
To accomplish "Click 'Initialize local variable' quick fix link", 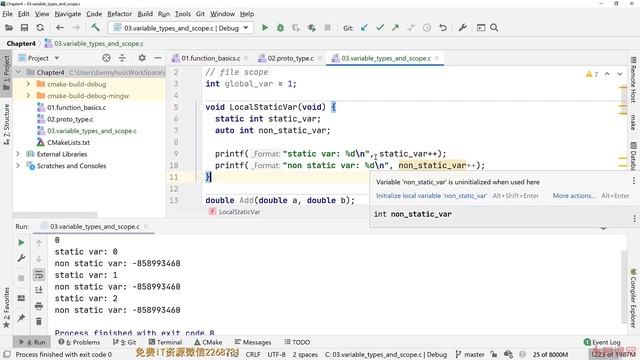I will pyautogui.click(x=431, y=196).
